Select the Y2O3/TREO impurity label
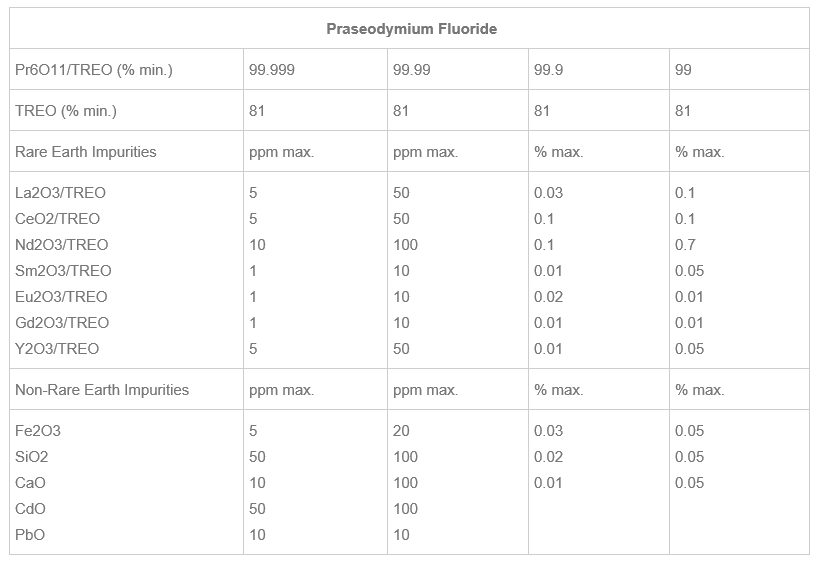Image resolution: width=821 pixels, height=565 pixels. pos(57,349)
